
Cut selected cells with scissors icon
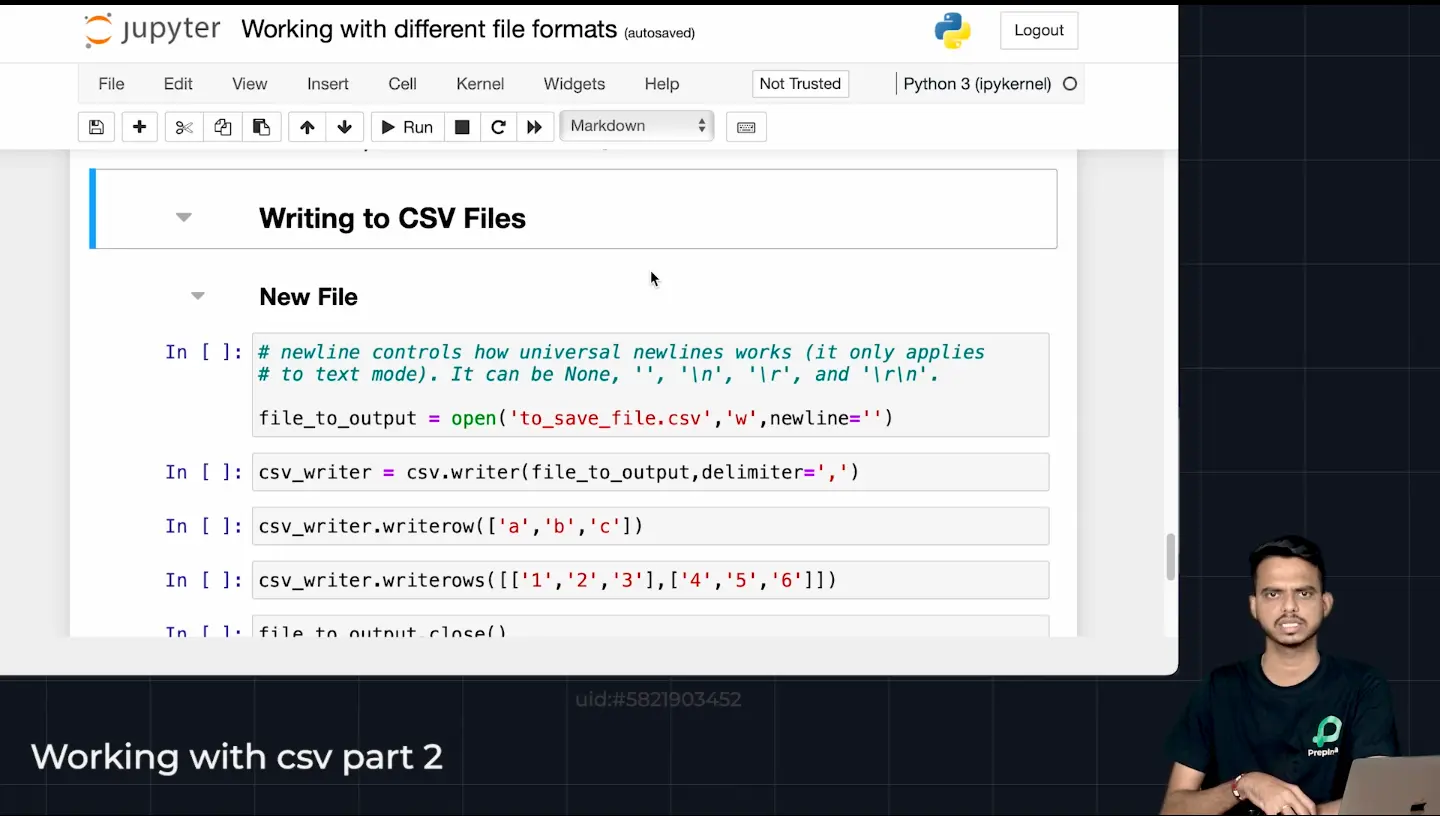tap(184, 127)
